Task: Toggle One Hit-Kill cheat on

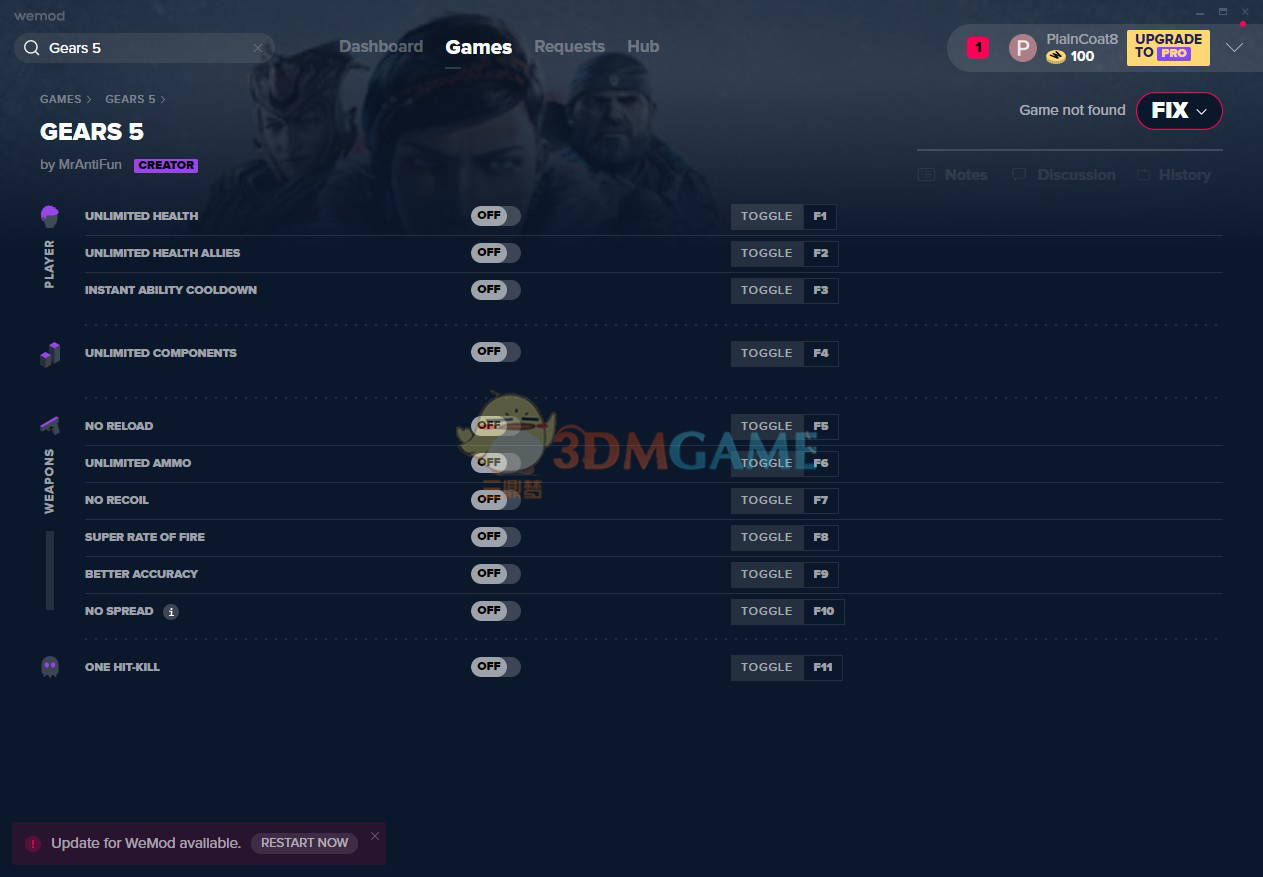Action: (495, 667)
